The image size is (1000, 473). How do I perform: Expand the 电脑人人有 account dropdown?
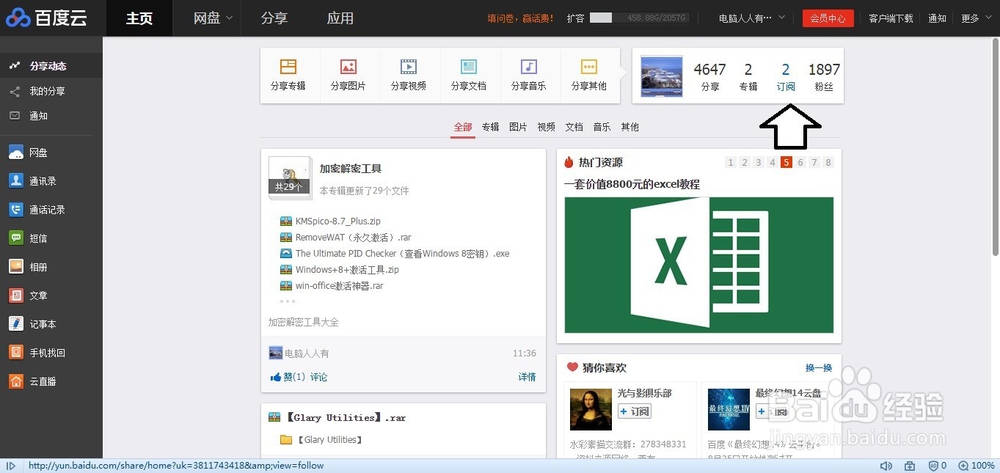(x=751, y=18)
